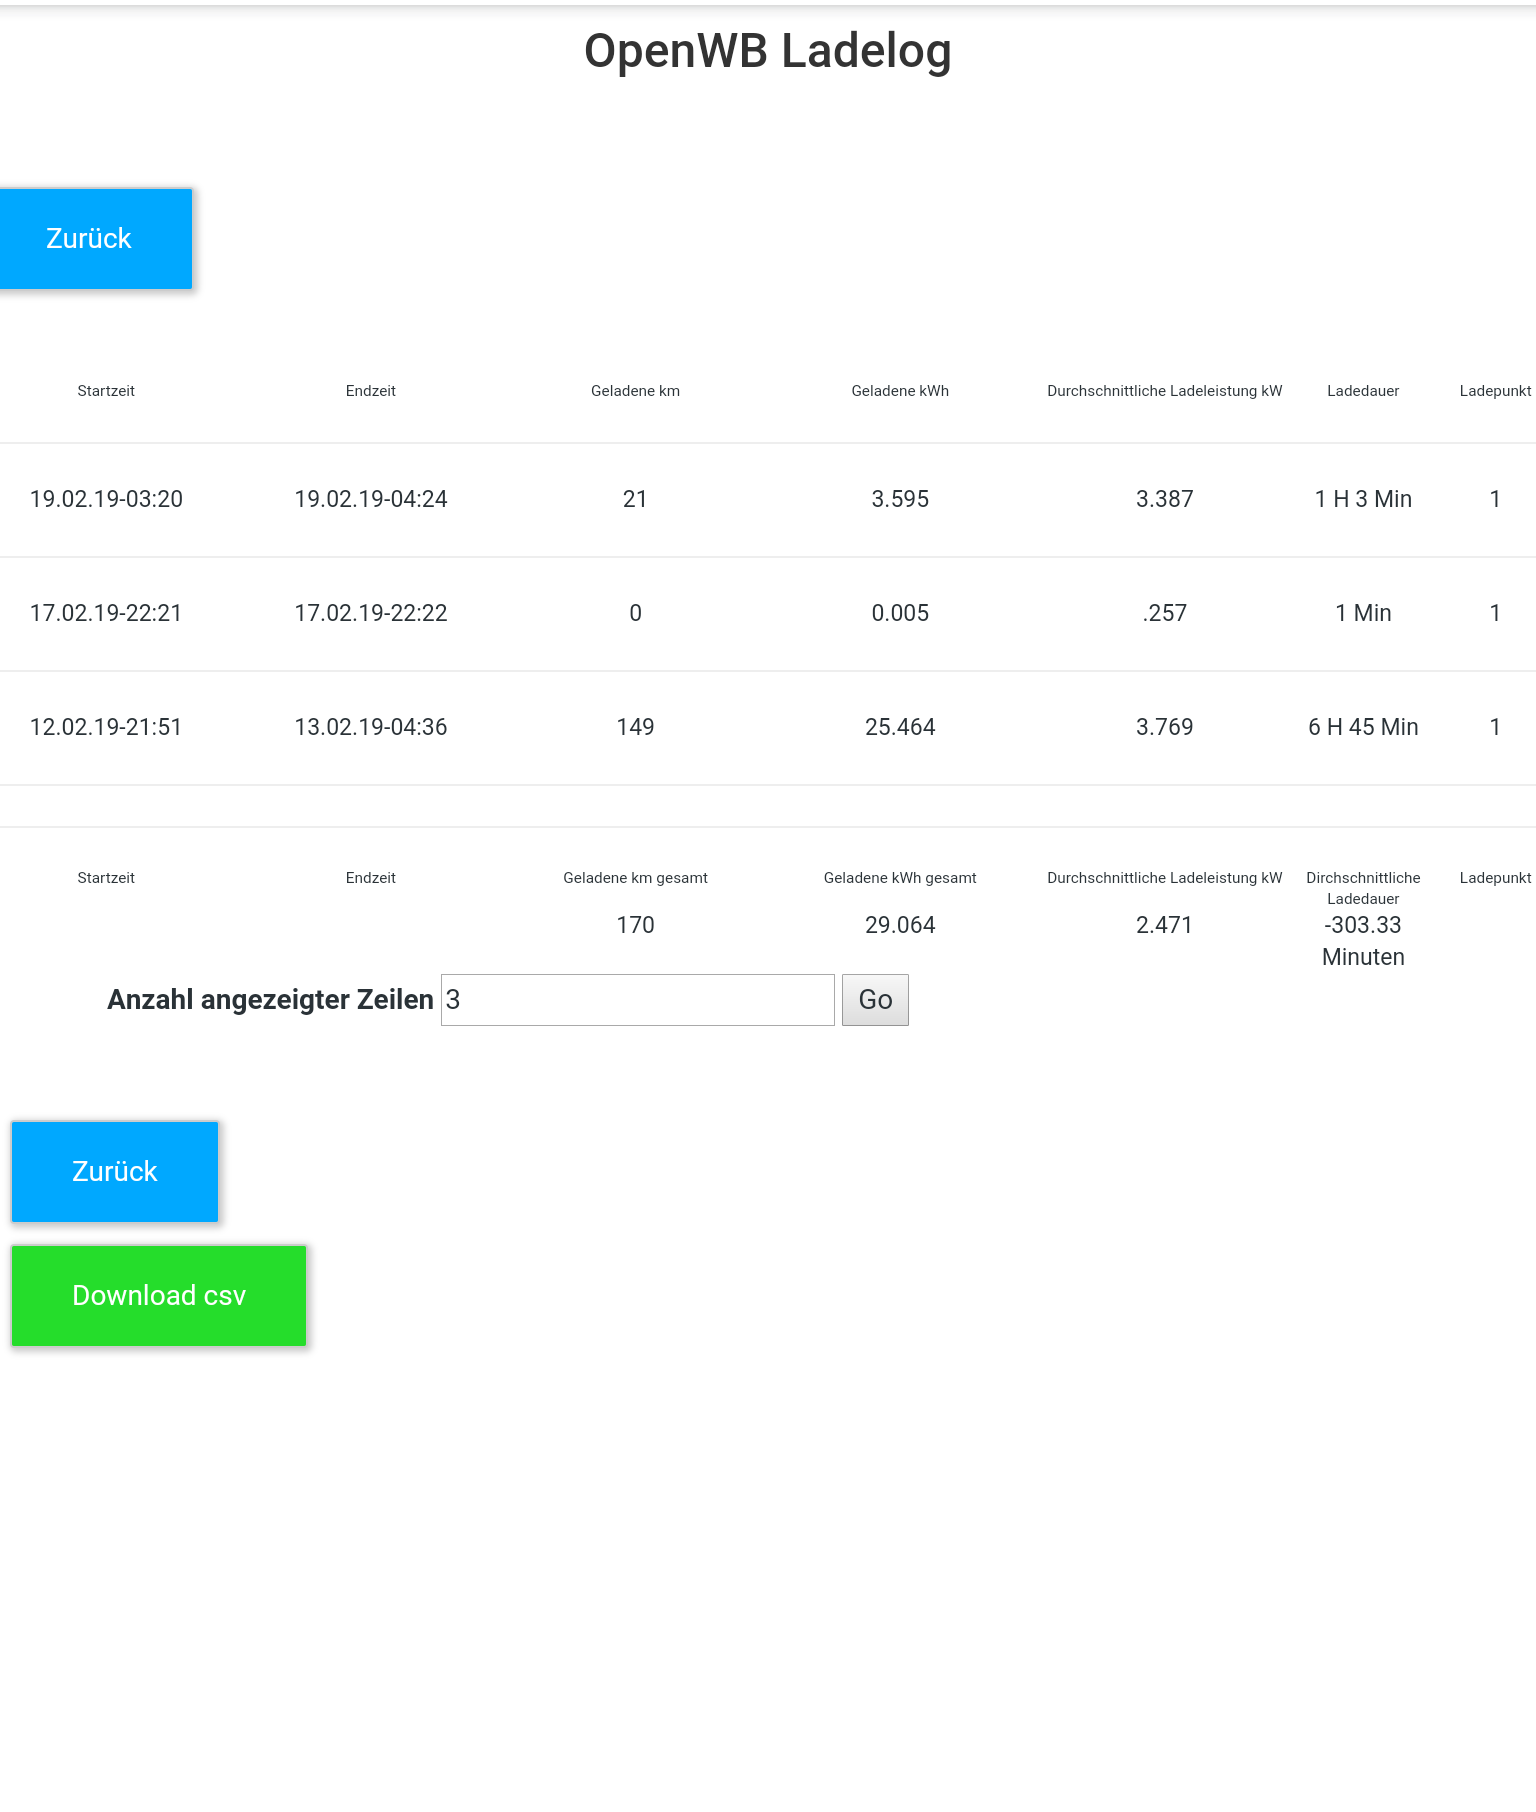Click the 149 km value
The height and width of the screenshot is (1812, 1536).
tap(635, 727)
